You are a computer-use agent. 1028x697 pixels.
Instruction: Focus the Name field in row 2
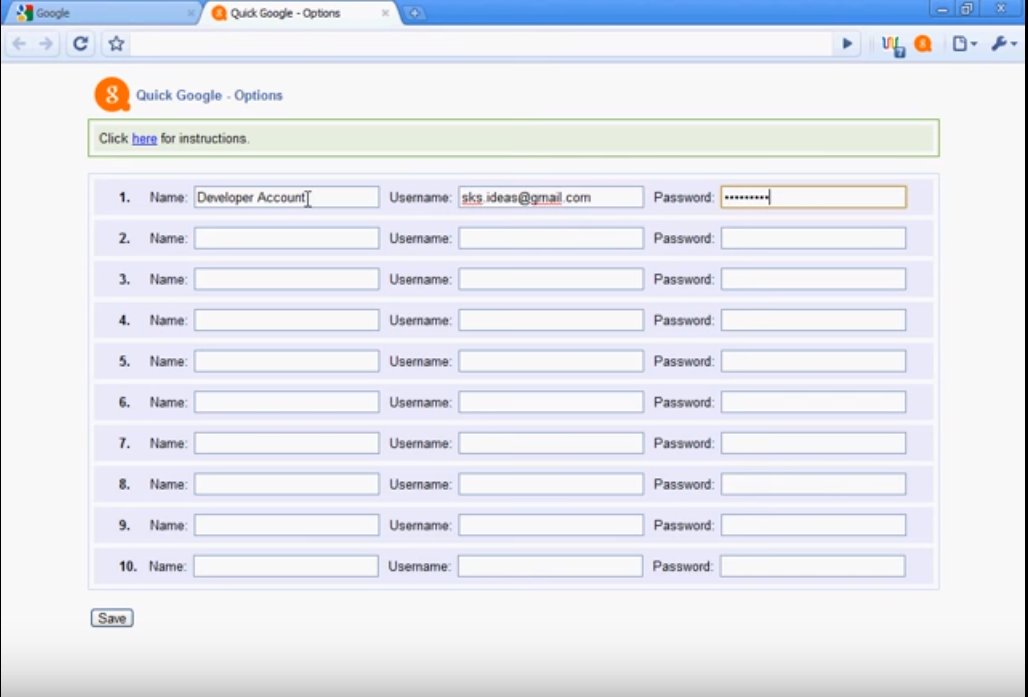[x=286, y=238]
